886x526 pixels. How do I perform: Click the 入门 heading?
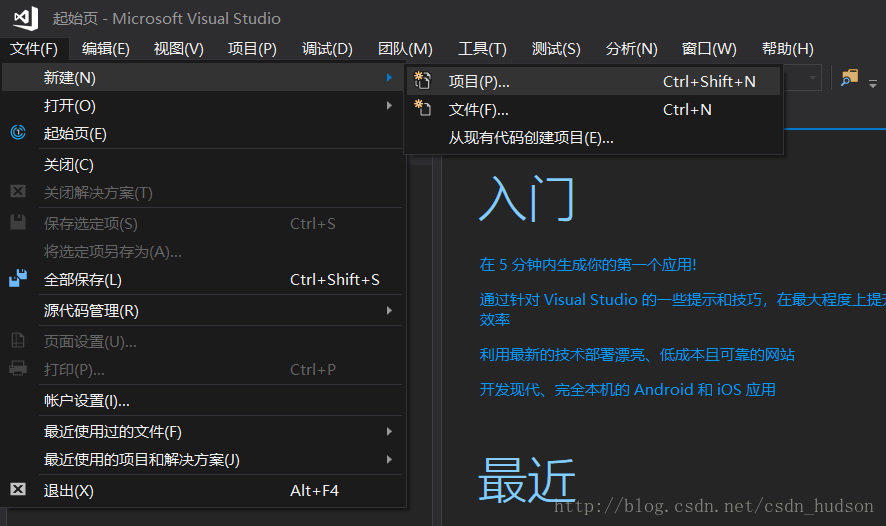point(527,198)
